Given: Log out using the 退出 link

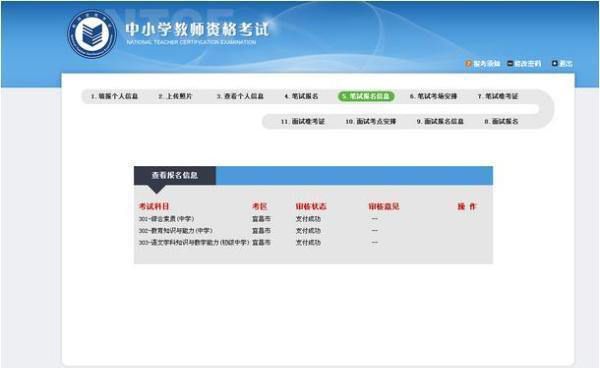Looking at the screenshot, I should [566, 64].
